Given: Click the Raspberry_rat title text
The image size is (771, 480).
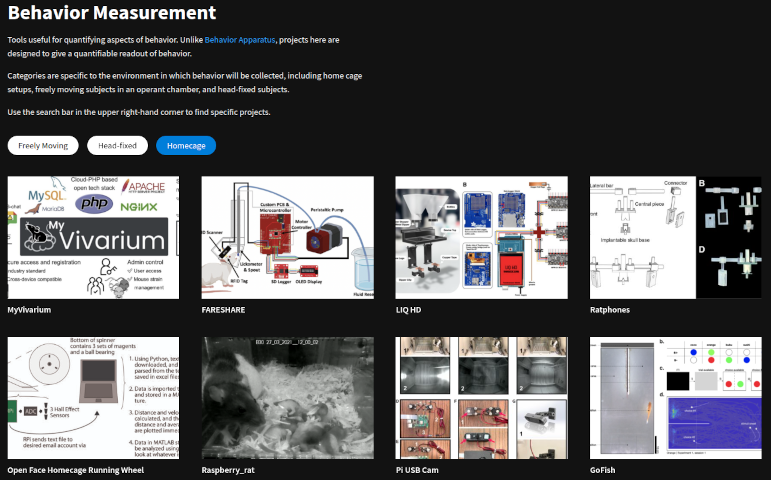Looking at the screenshot, I should (x=228, y=470).
